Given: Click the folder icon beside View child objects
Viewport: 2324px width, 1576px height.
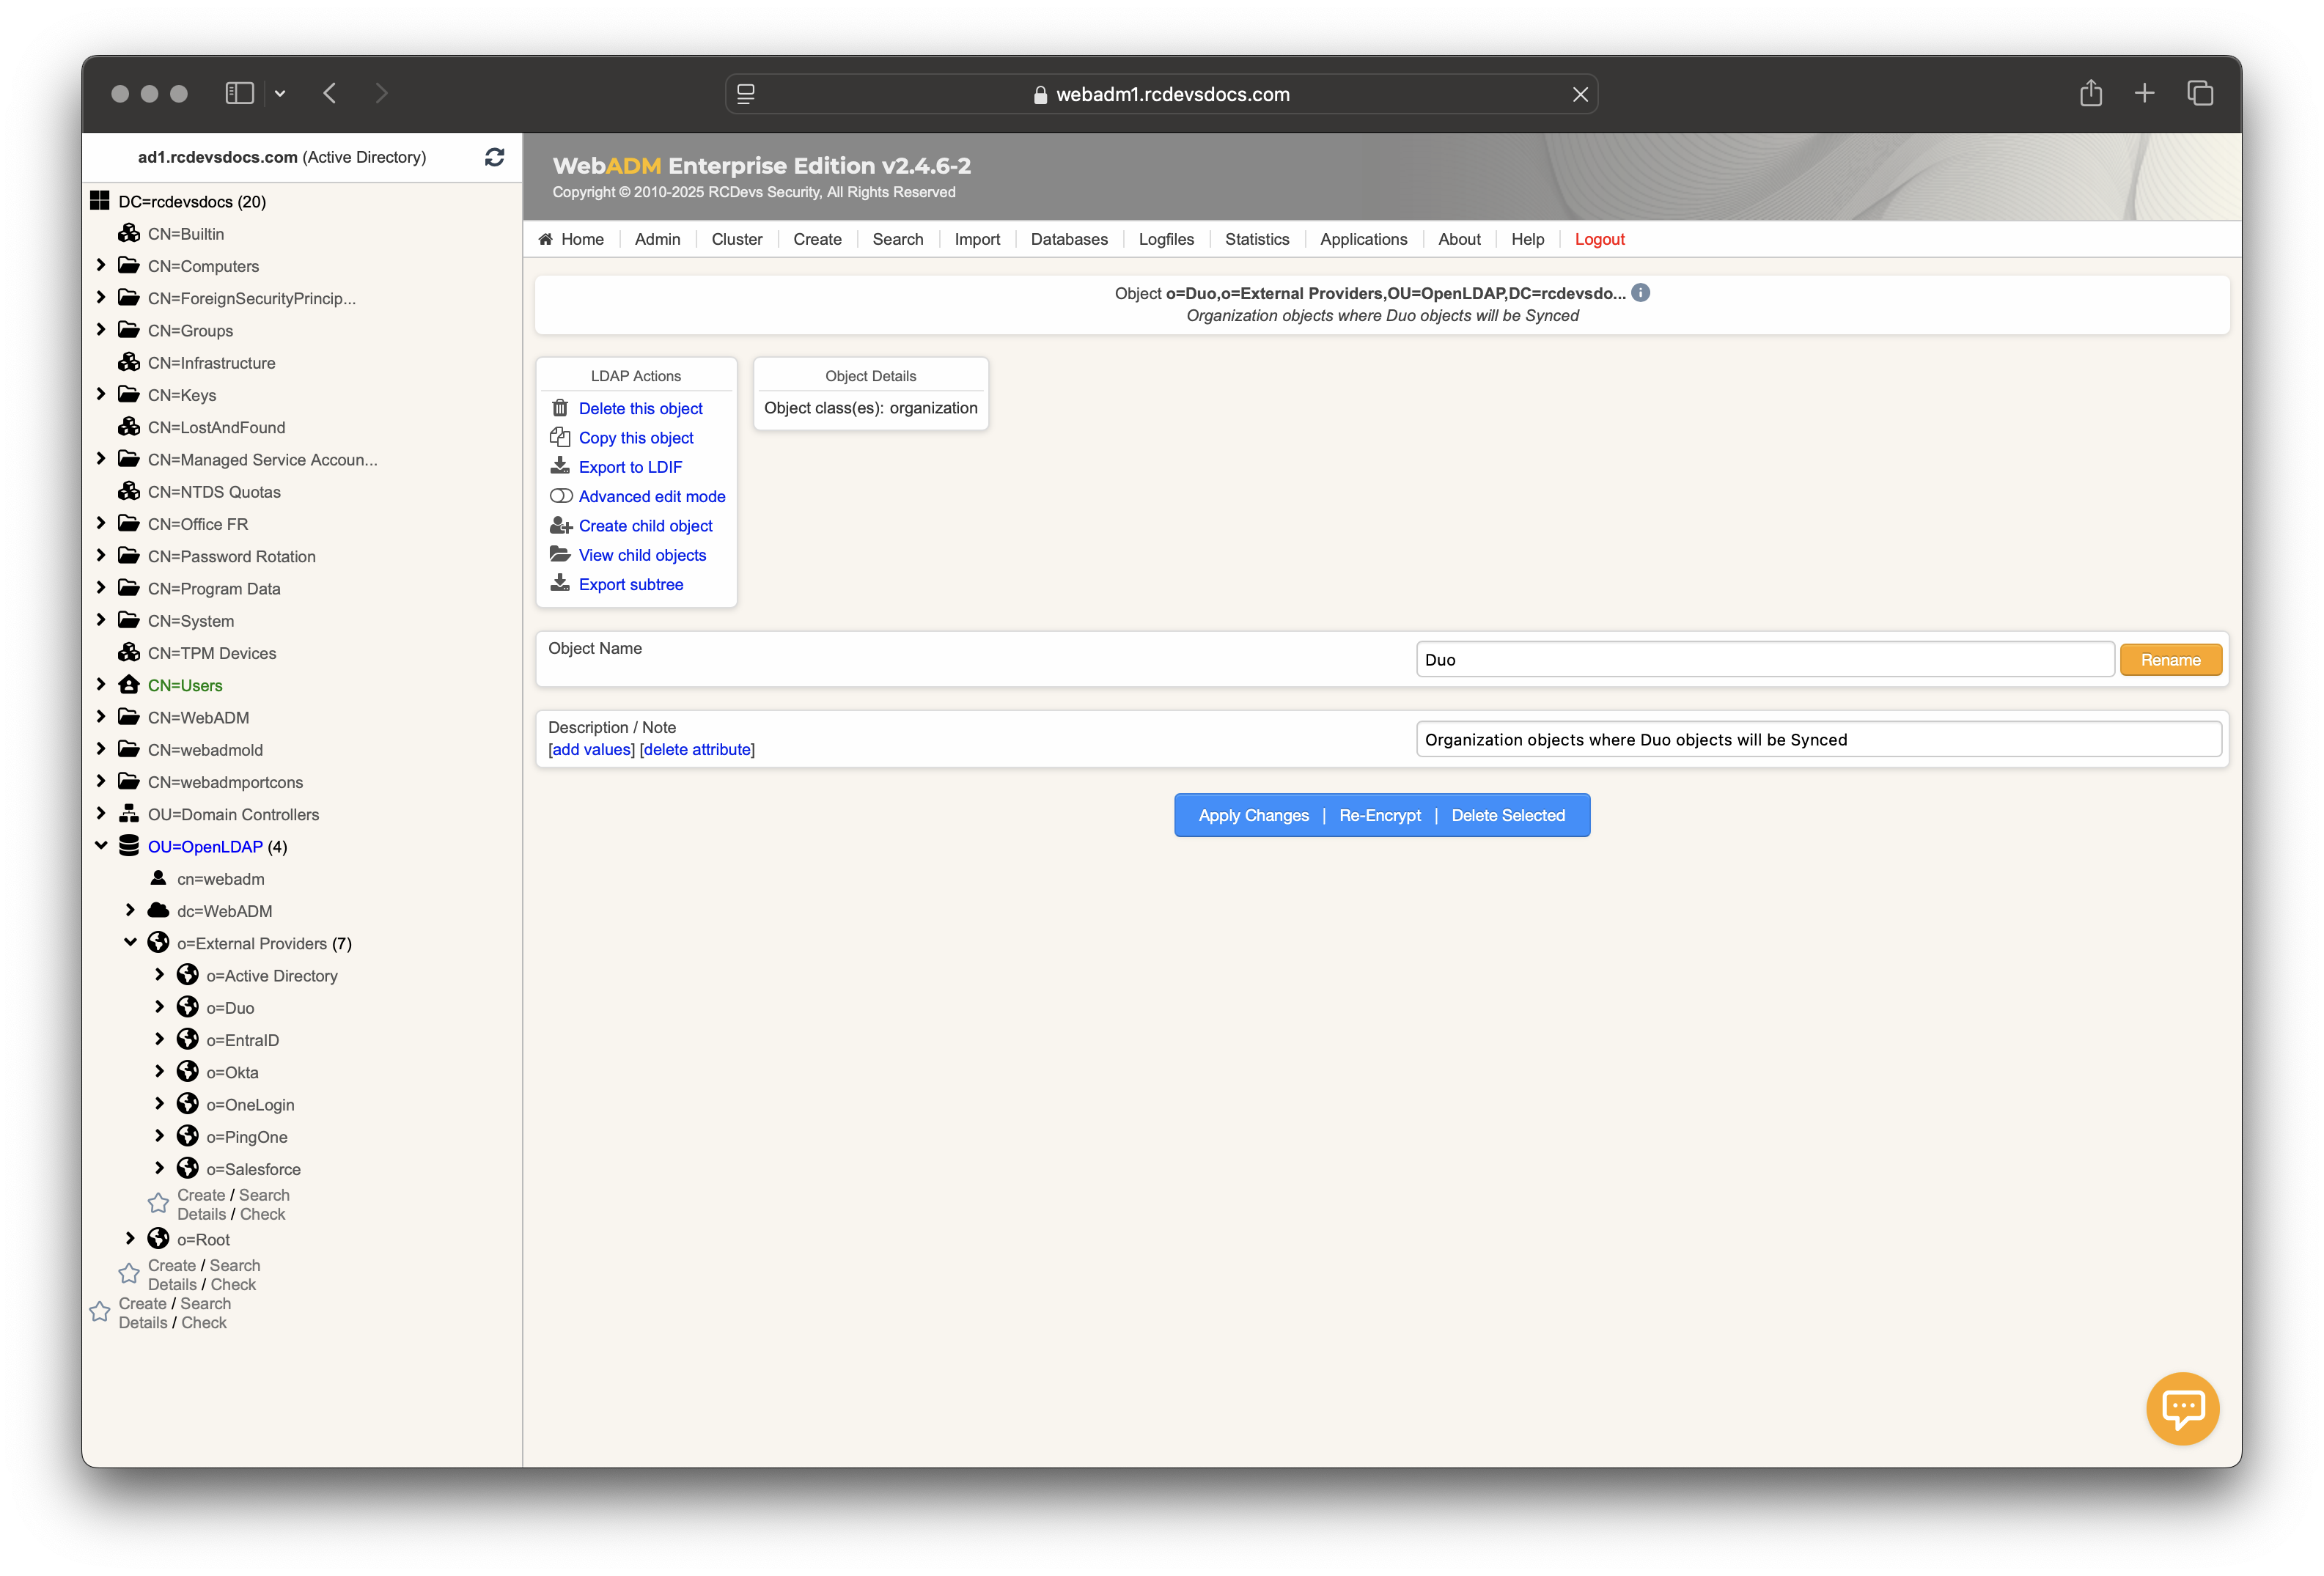Looking at the screenshot, I should pos(560,554).
